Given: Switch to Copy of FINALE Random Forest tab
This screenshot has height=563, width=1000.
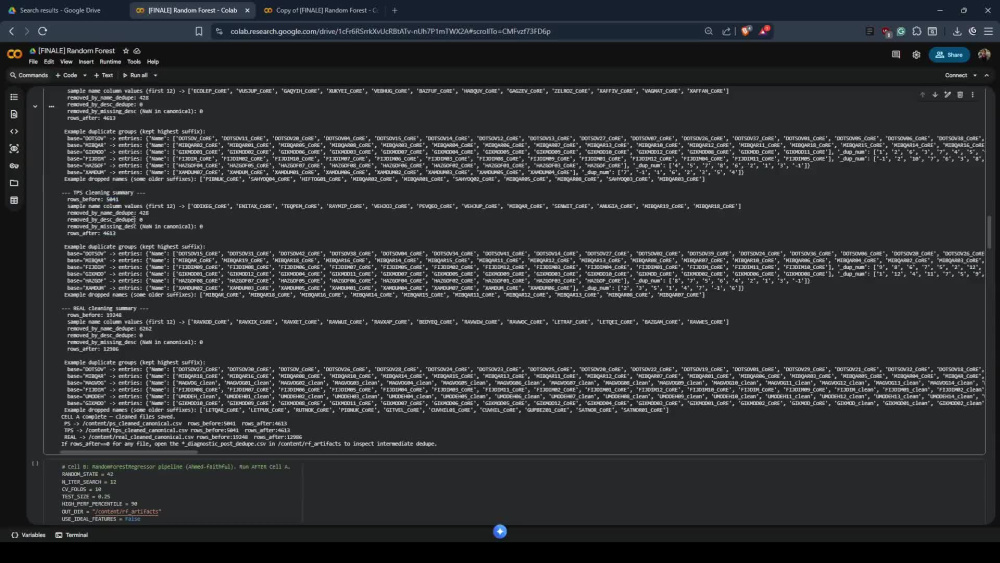Looking at the screenshot, I should pyautogui.click(x=320, y=10).
